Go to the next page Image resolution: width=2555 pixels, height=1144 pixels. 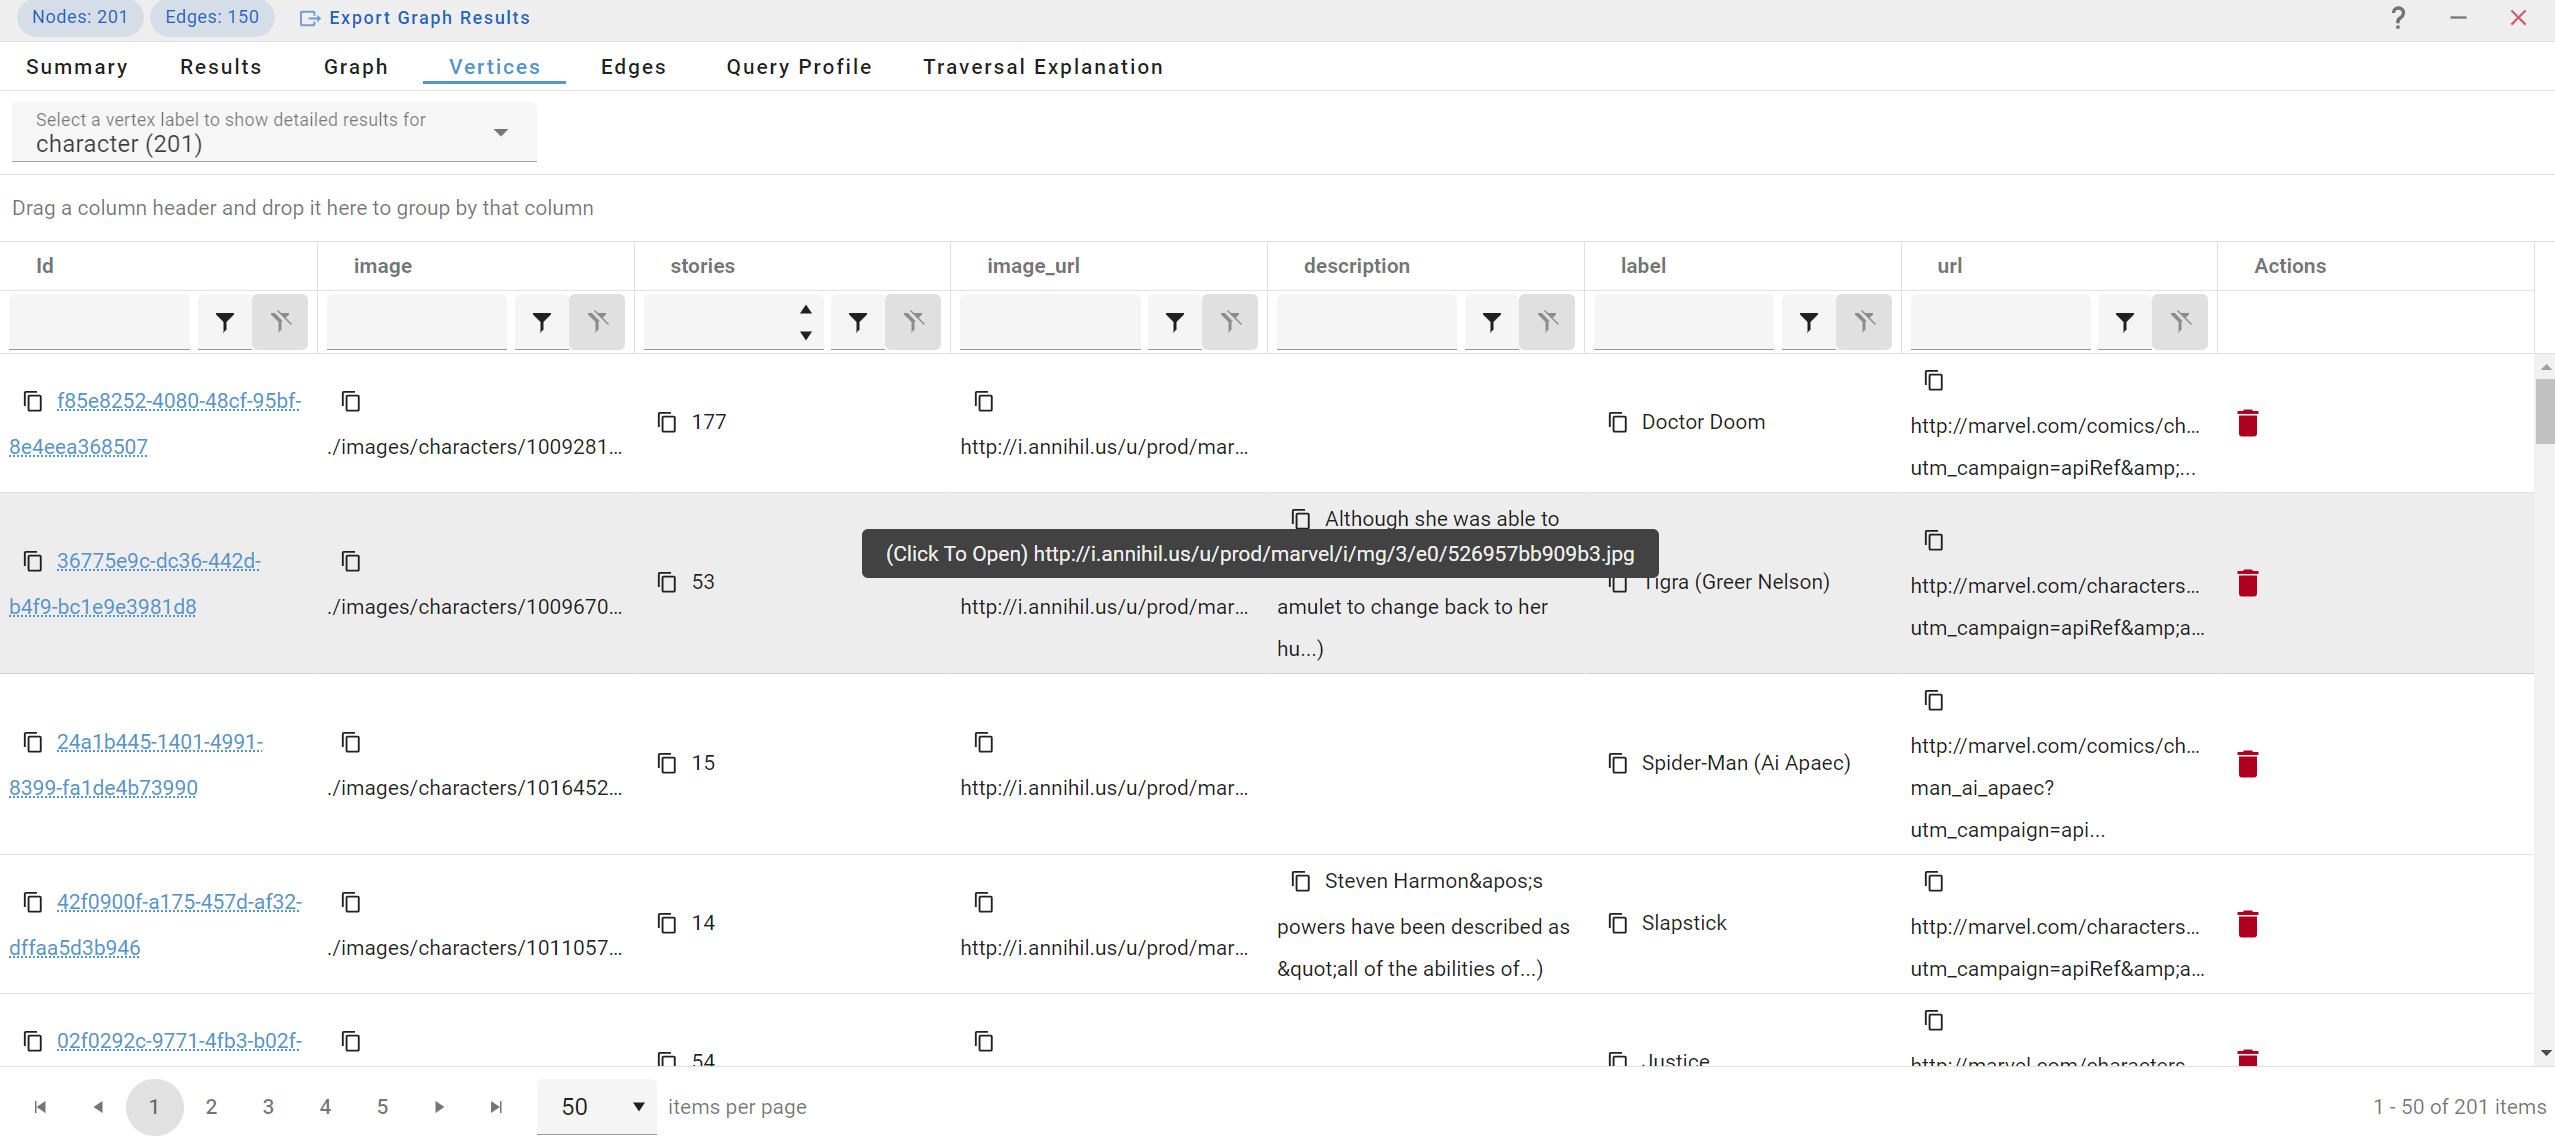(x=439, y=1107)
